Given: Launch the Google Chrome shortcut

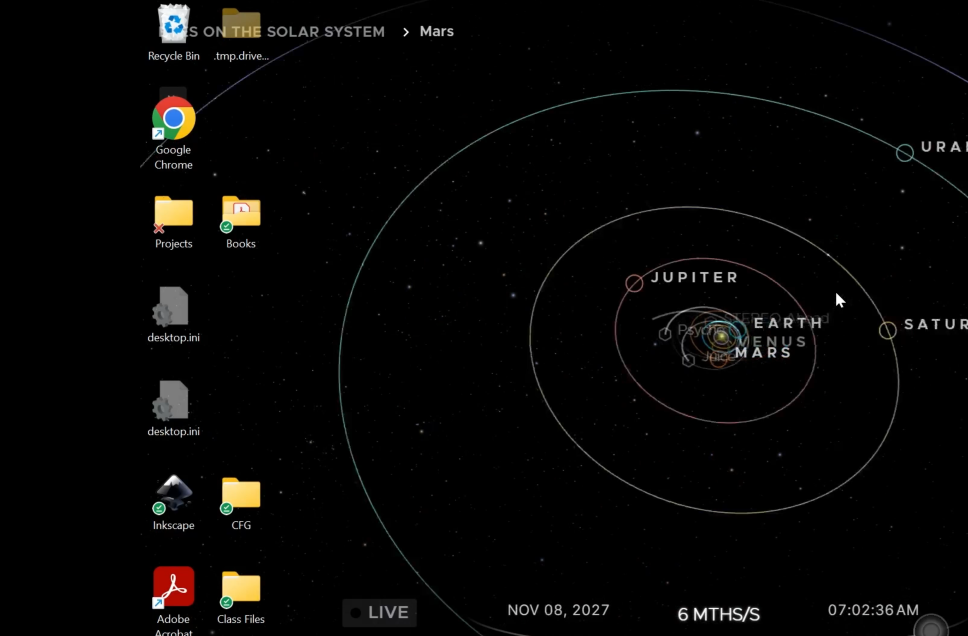Looking at the screenshot, I should (x=173, y=133).
